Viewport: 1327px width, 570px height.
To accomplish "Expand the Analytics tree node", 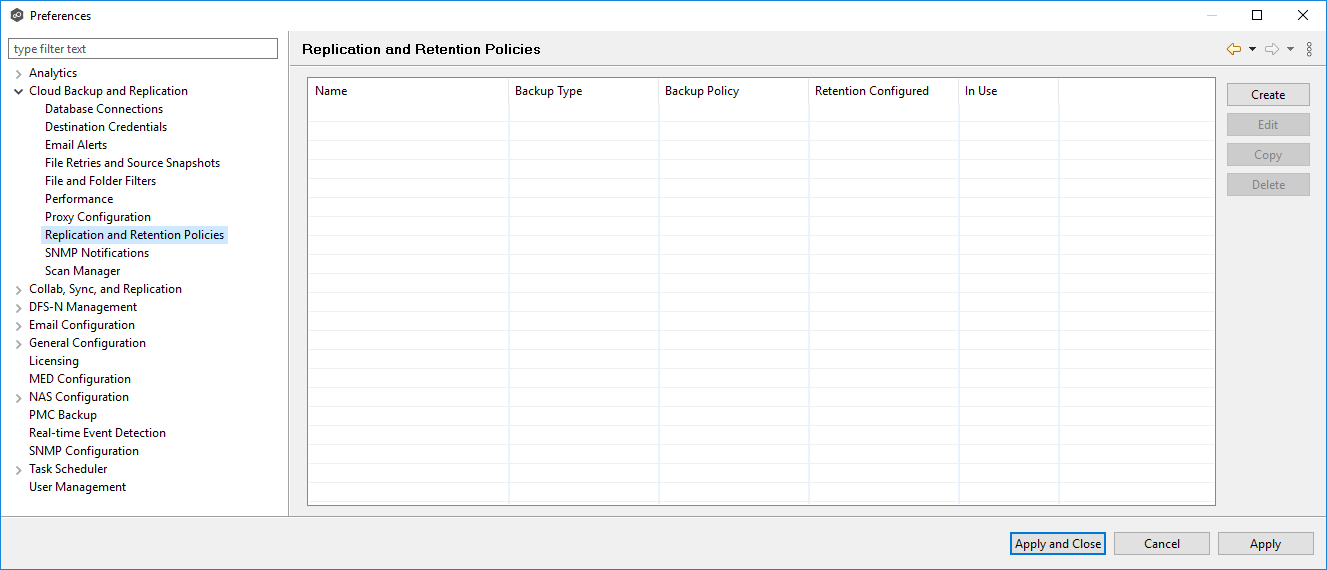I will pyautogui.click(x=18, y=74).
